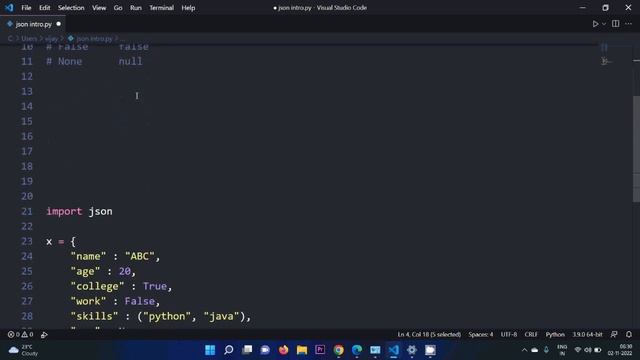Open notifications bell in status bar
The width and height of the screenshot is (640, 360).
629,334
